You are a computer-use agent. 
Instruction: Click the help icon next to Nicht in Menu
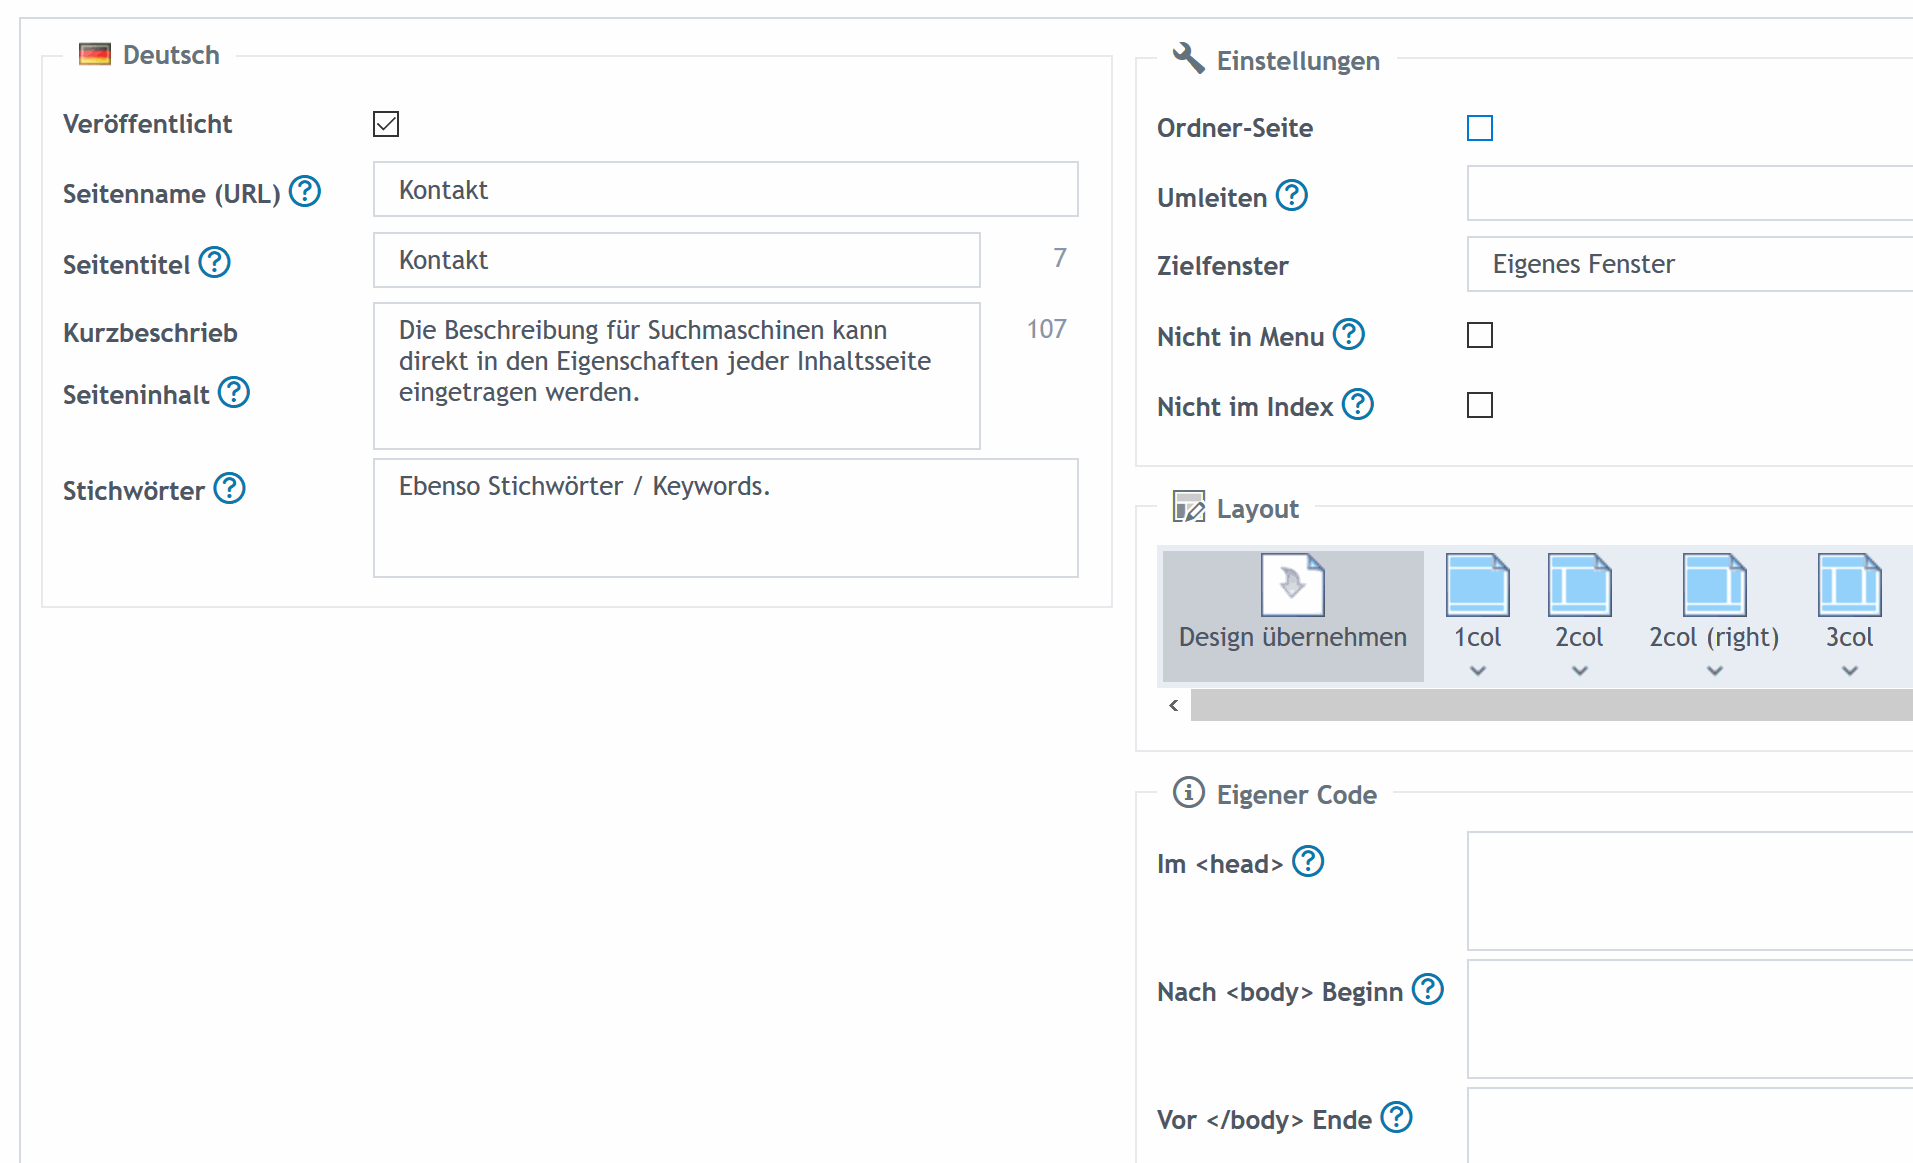point(1349,334)
